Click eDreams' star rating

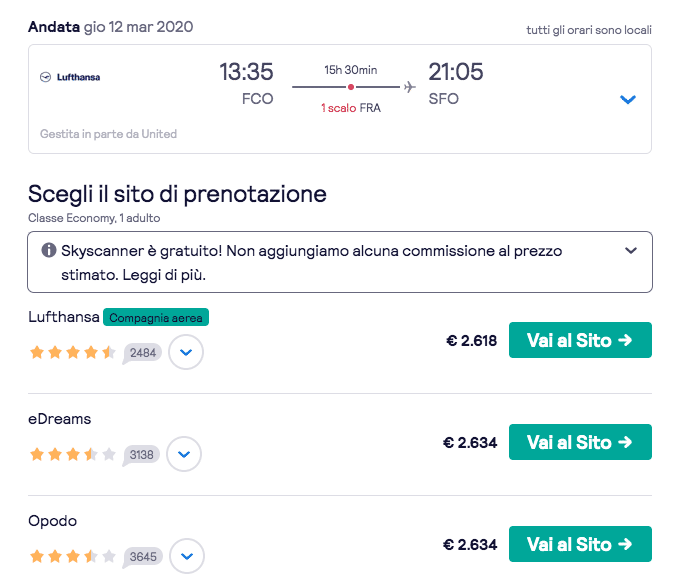73,454
